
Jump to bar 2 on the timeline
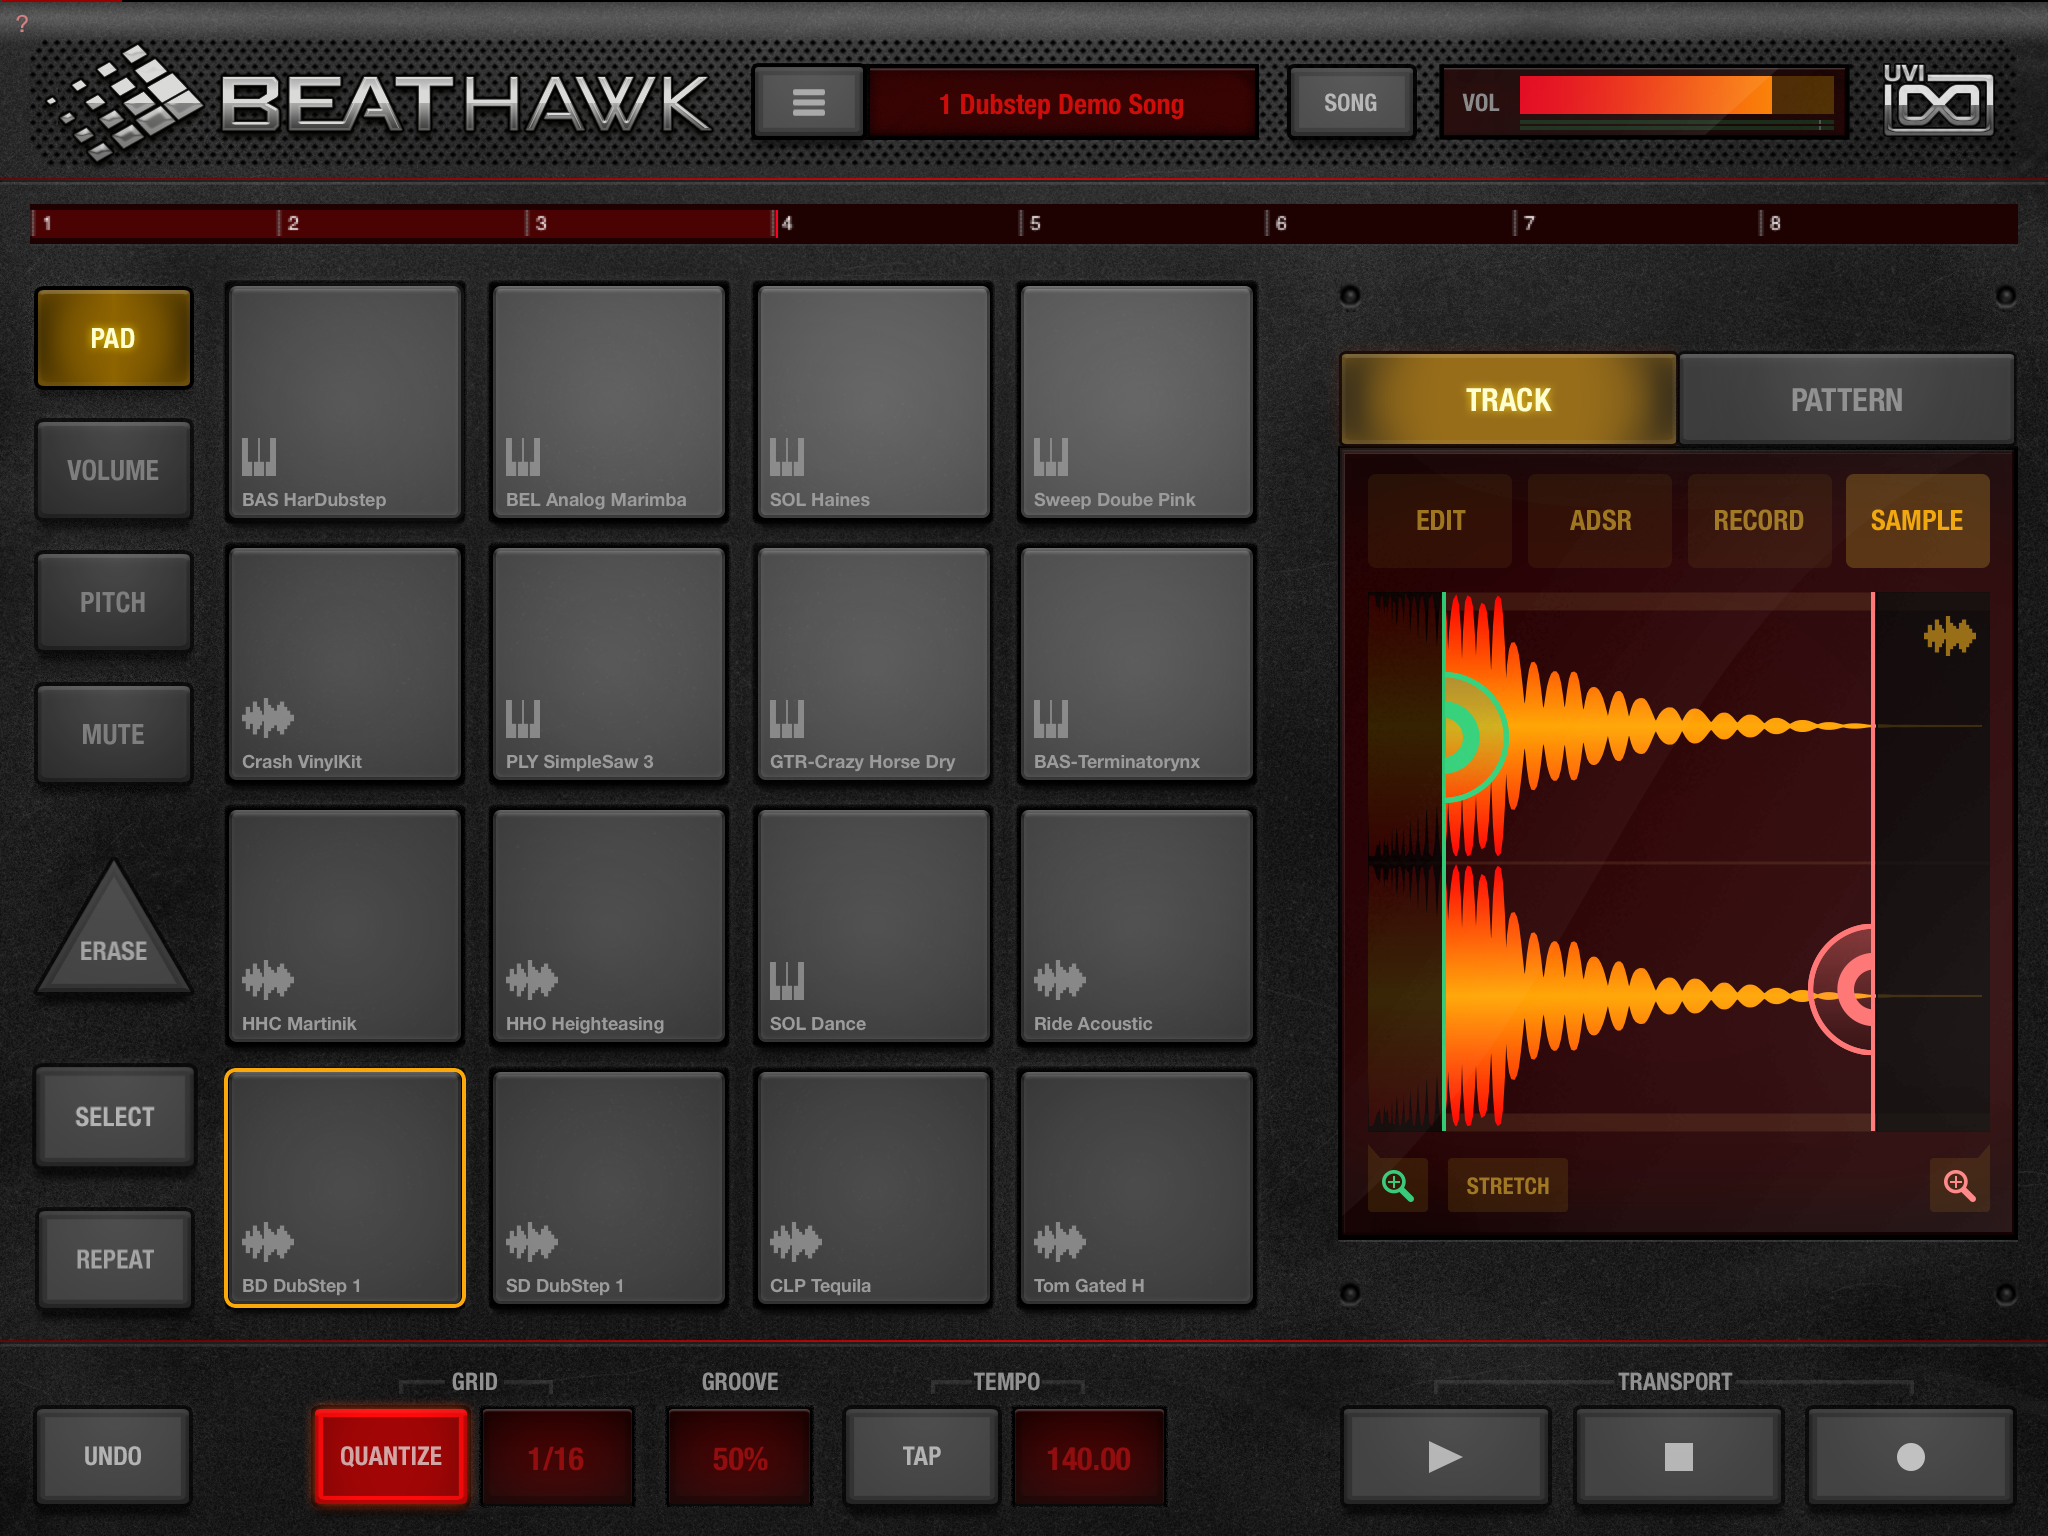pos(293,223)
